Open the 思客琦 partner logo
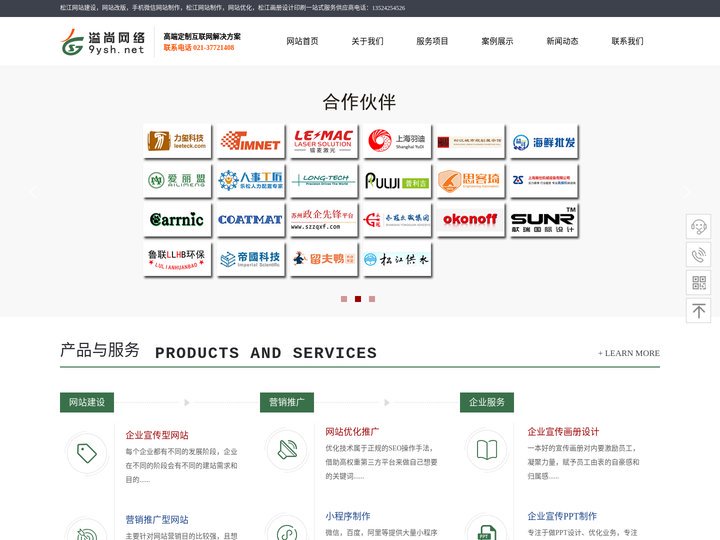The image size is (720, 540). [x=471, y=180]
